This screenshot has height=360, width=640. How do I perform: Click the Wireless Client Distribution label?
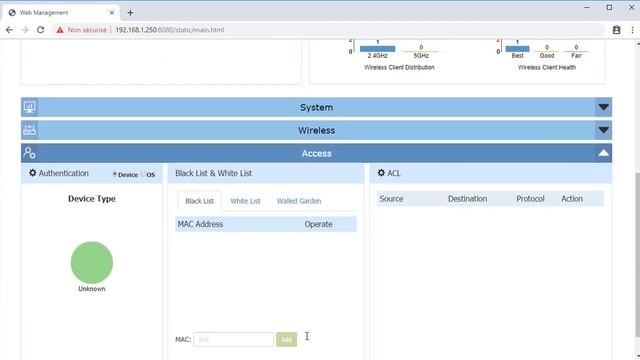[399, 67]
